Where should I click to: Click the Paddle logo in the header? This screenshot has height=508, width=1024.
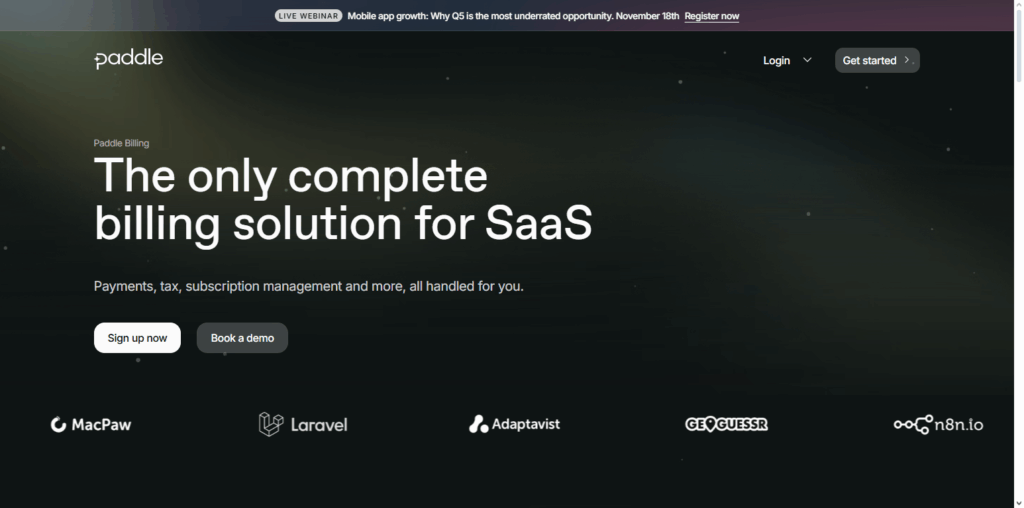pyautogui.click(x=128, y=59)
